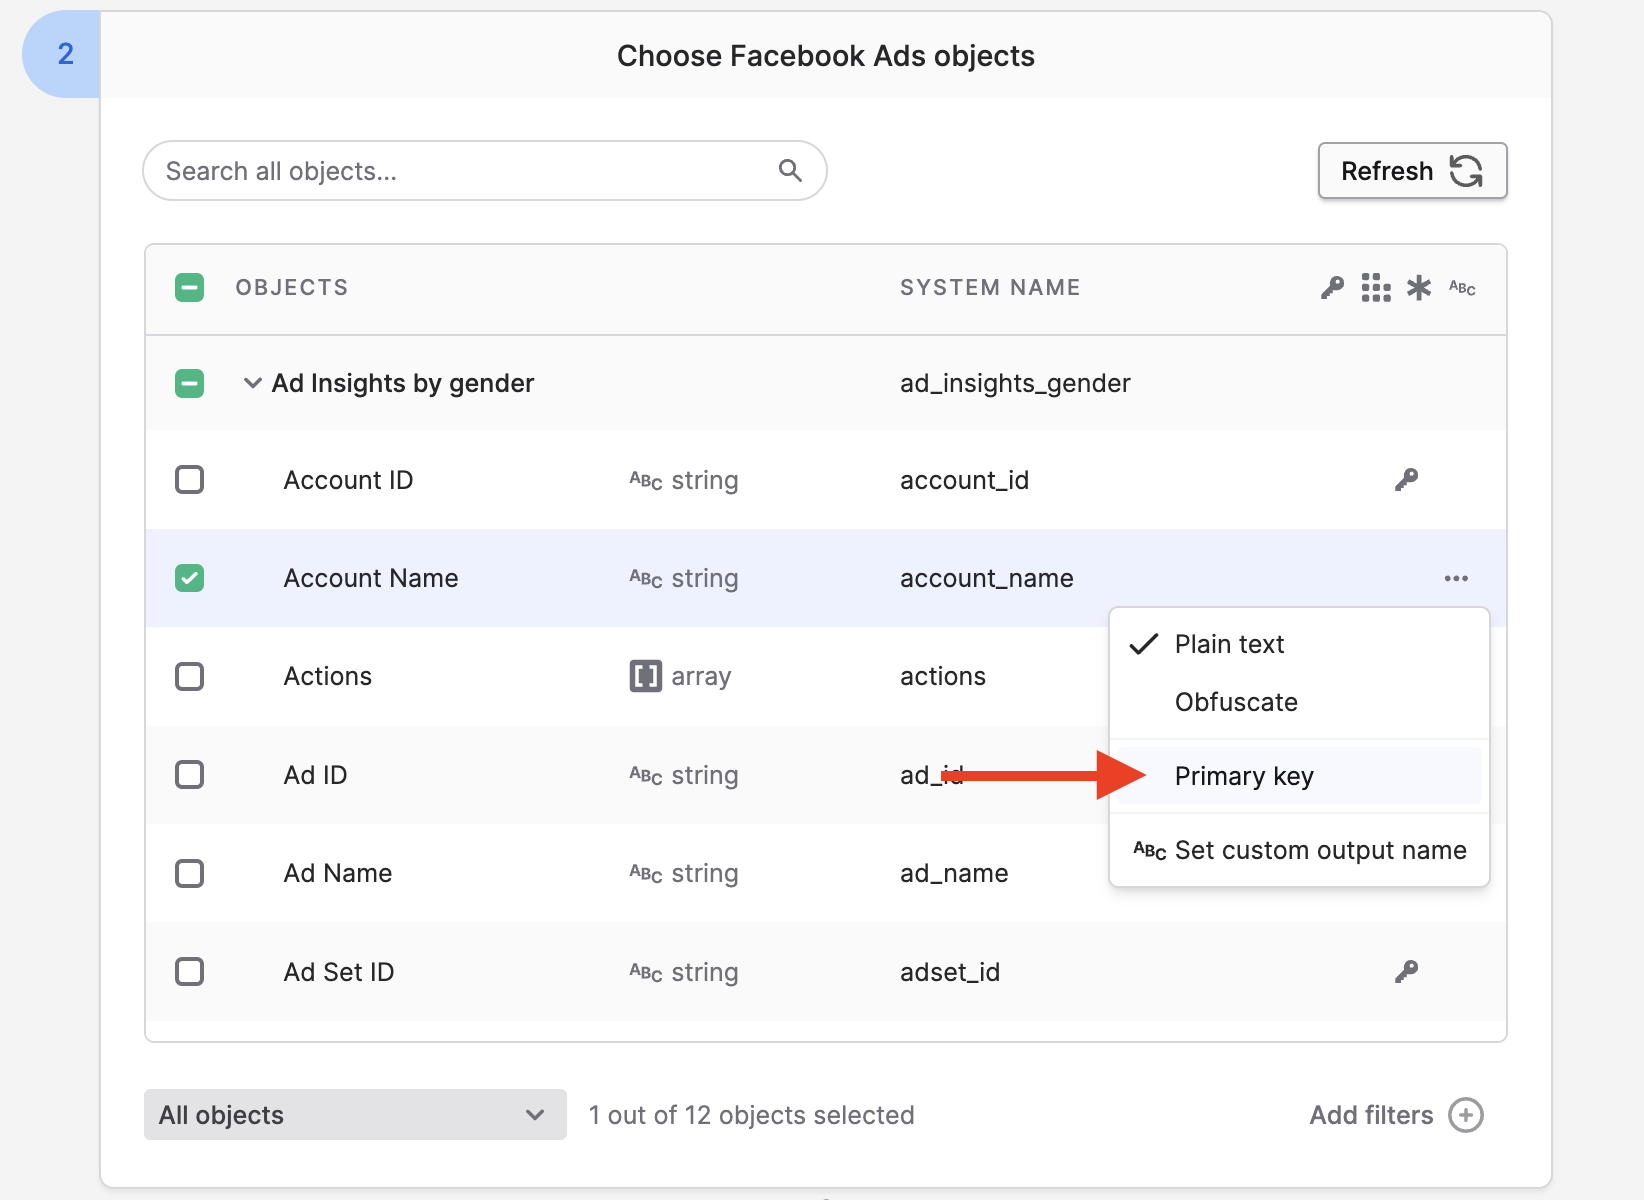Screen dimensions: 1644x1200
Task: Open the All objects dropdown
Action: 355,1115
